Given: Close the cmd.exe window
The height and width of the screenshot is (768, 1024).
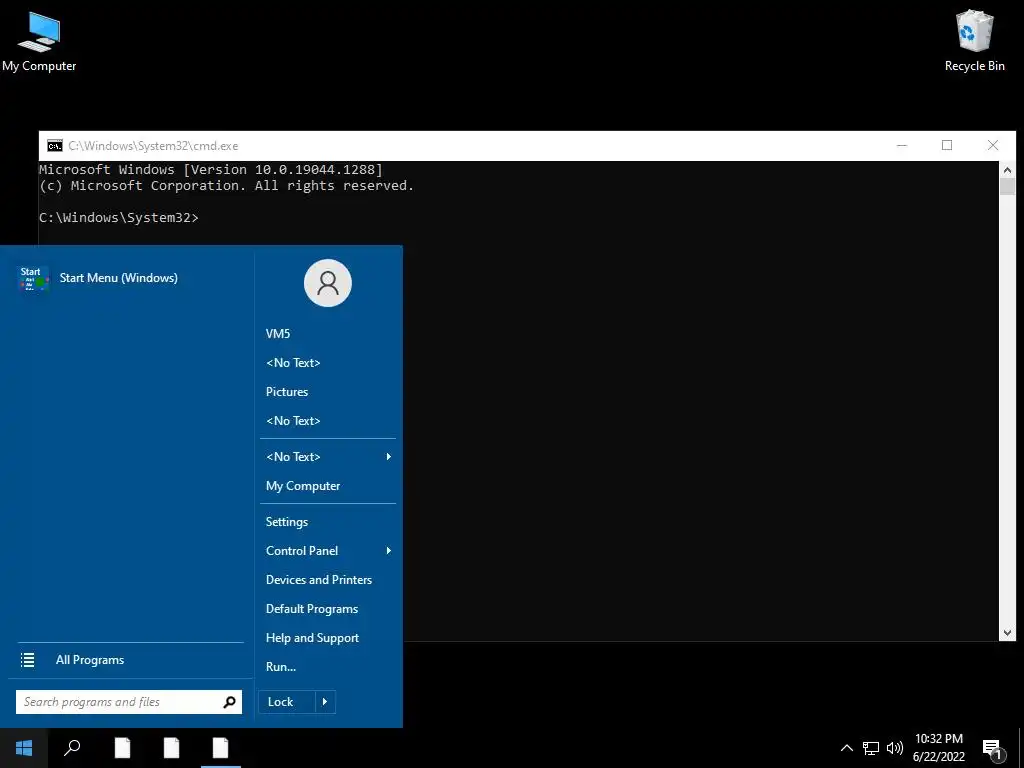Looking at the screenshot, I should click(993, 145).
